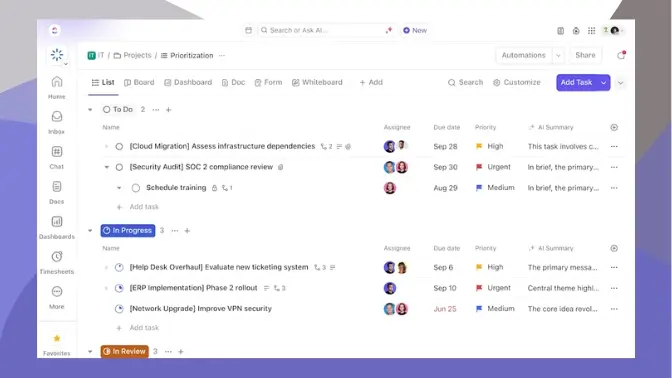
Task: Expand the Automations dropdown arrow
Action: [558, 55]
